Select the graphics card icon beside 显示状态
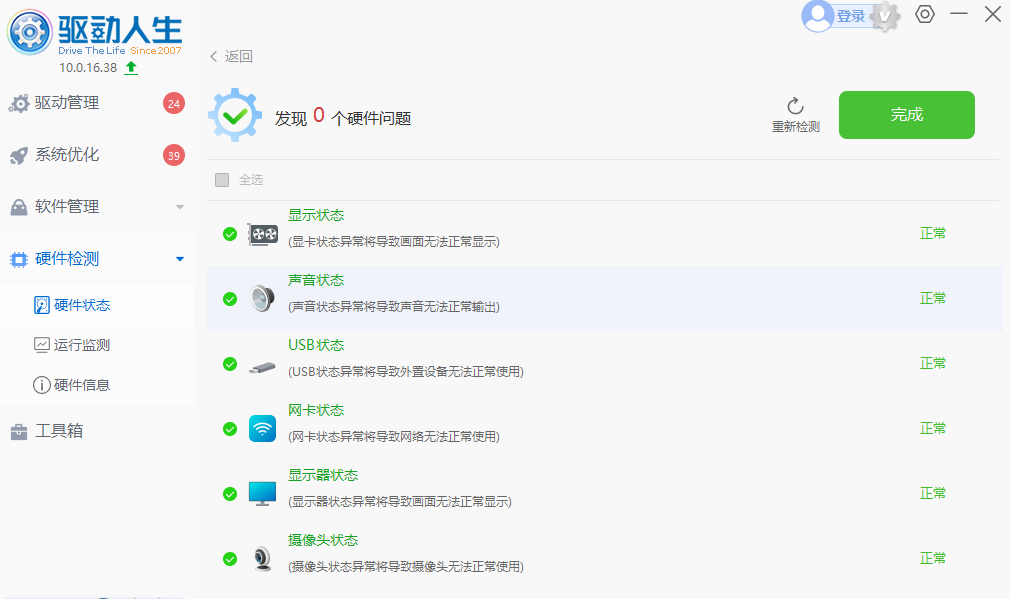Image resolution: width=1010 pixels, height=599 pixels. (261, 232)
